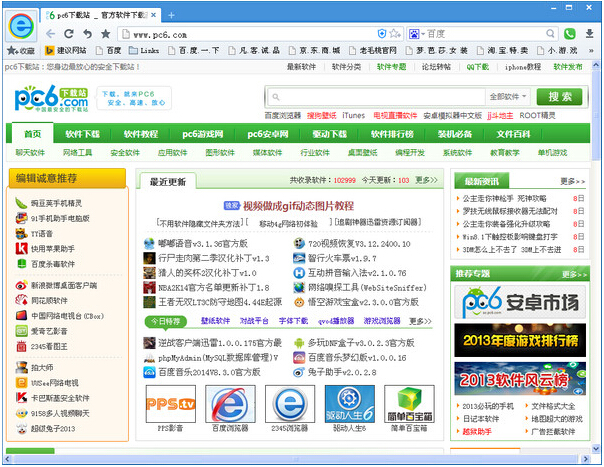
Task: Select the 最近更新 tab
Action: 168,181
